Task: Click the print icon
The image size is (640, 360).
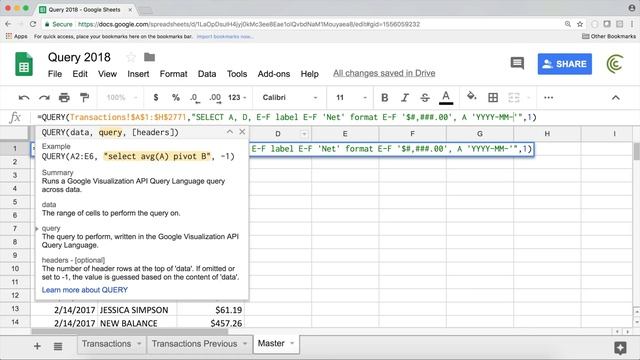Action: [x=64, y=98]
